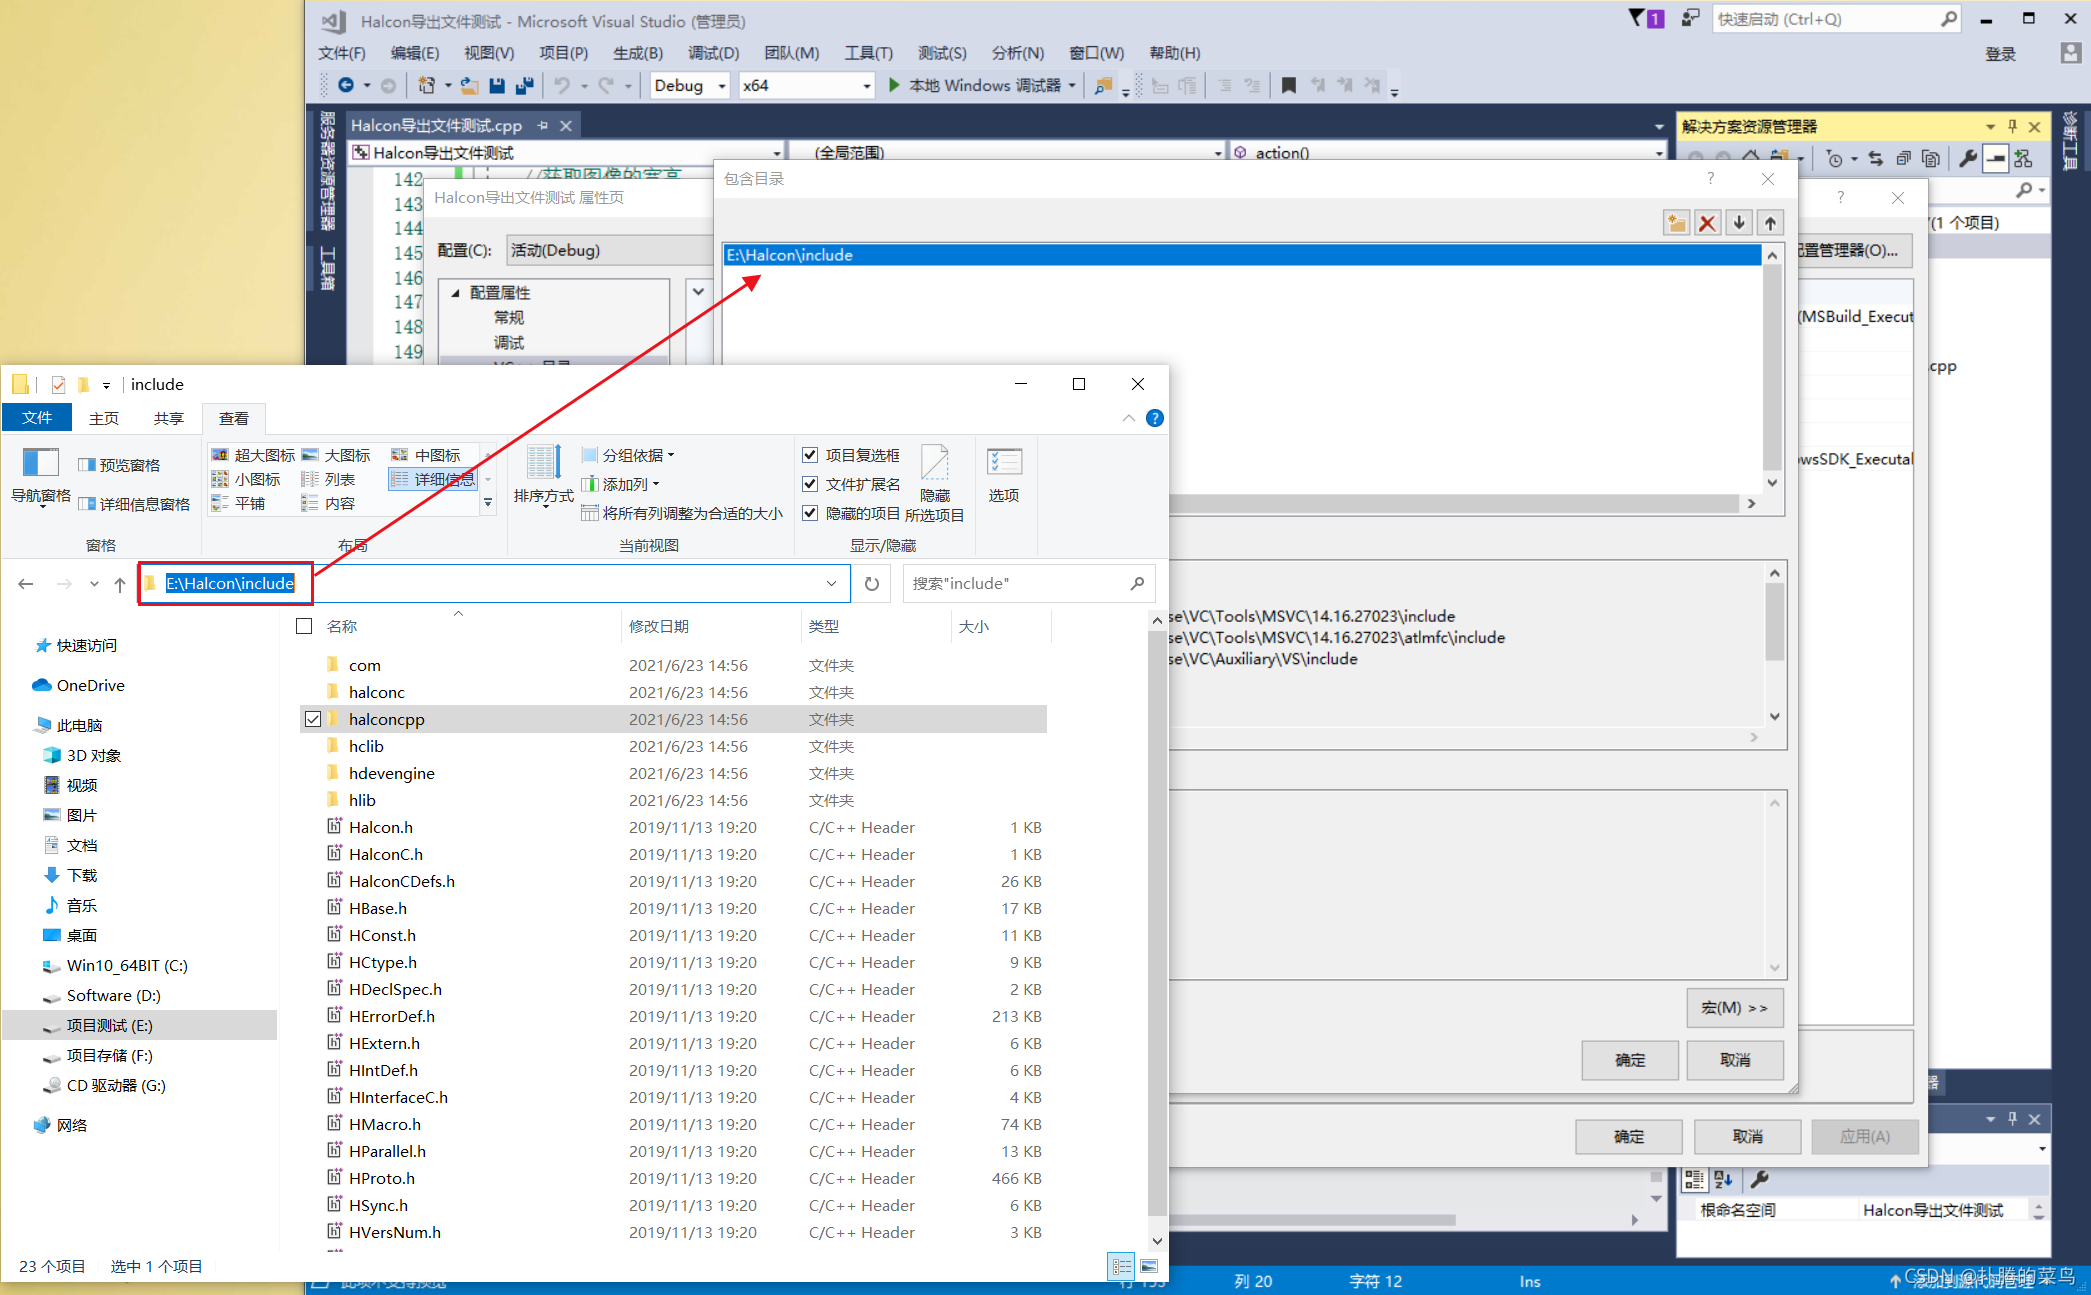
Task: Toggle select-all checkbox in name column header
Action: (x=305, y=626)
